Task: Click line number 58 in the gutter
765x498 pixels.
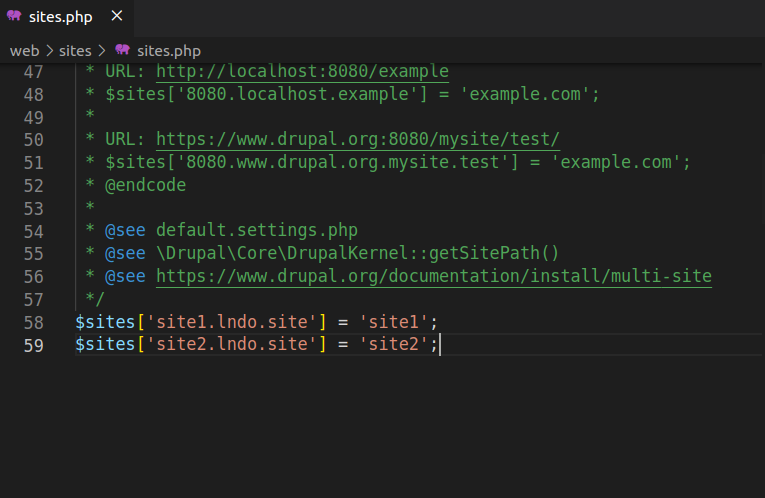Action: 33,321
